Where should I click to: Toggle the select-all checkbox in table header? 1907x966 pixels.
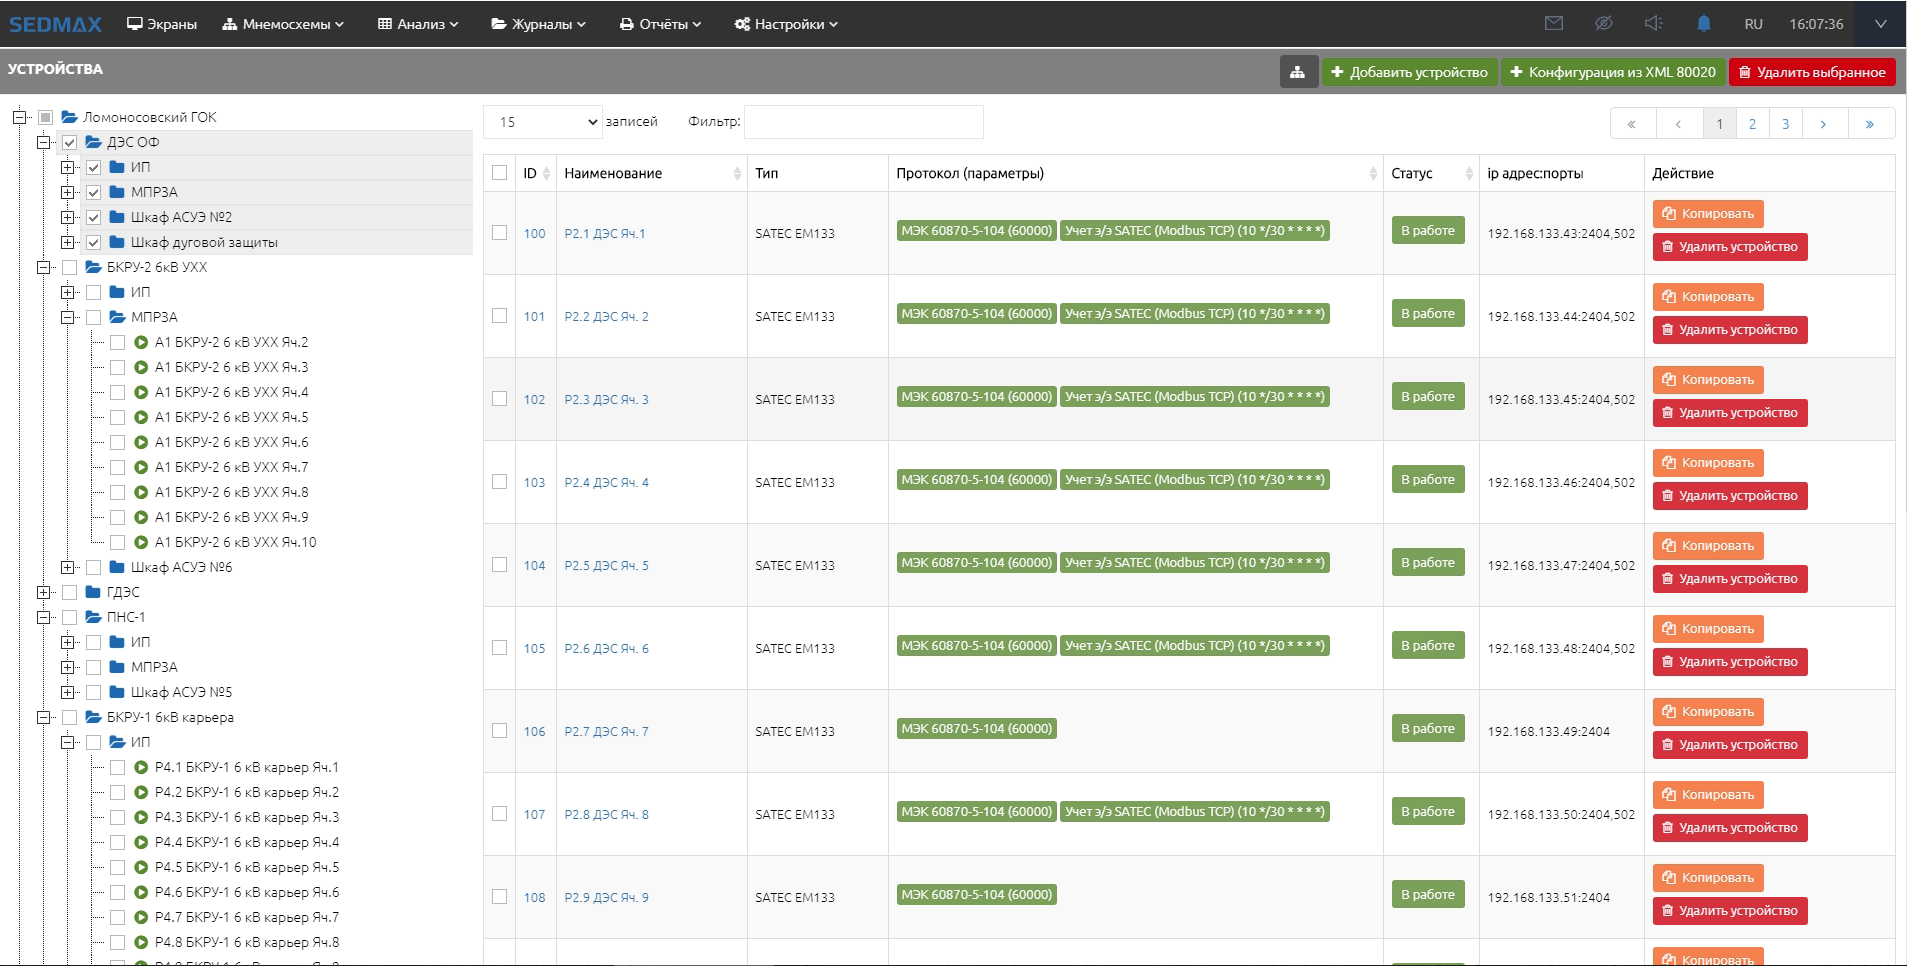pyautogui.click(x=499, y=173)
